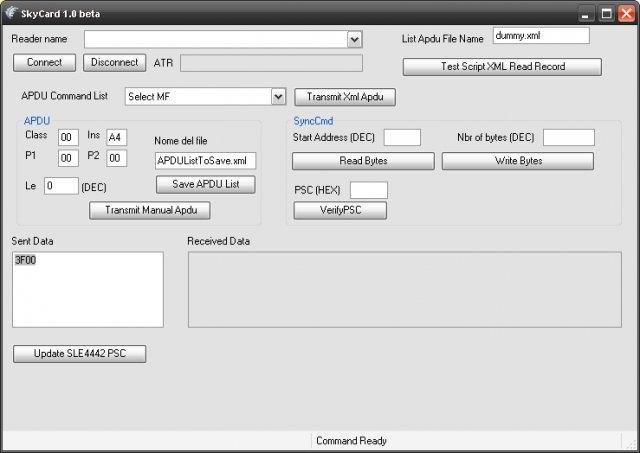
Task: Click the PSC (HEX) input field
Action: (x=369, y=190)
